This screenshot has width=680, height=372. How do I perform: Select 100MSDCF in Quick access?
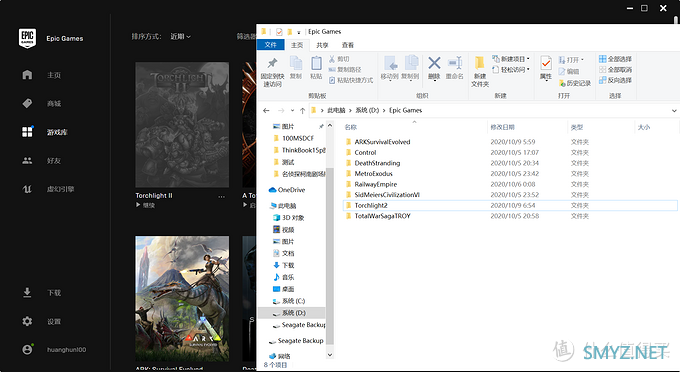[x=293, y=138]
